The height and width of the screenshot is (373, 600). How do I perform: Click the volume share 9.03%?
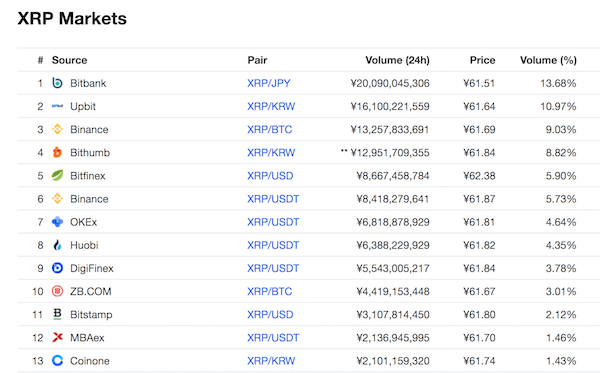(561, 130)
